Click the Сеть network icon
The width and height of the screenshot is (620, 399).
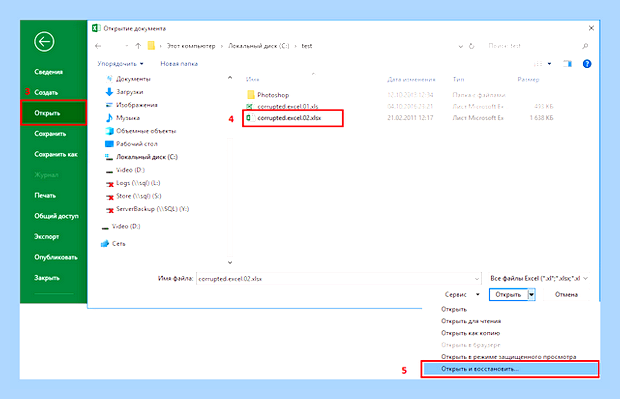105,244
